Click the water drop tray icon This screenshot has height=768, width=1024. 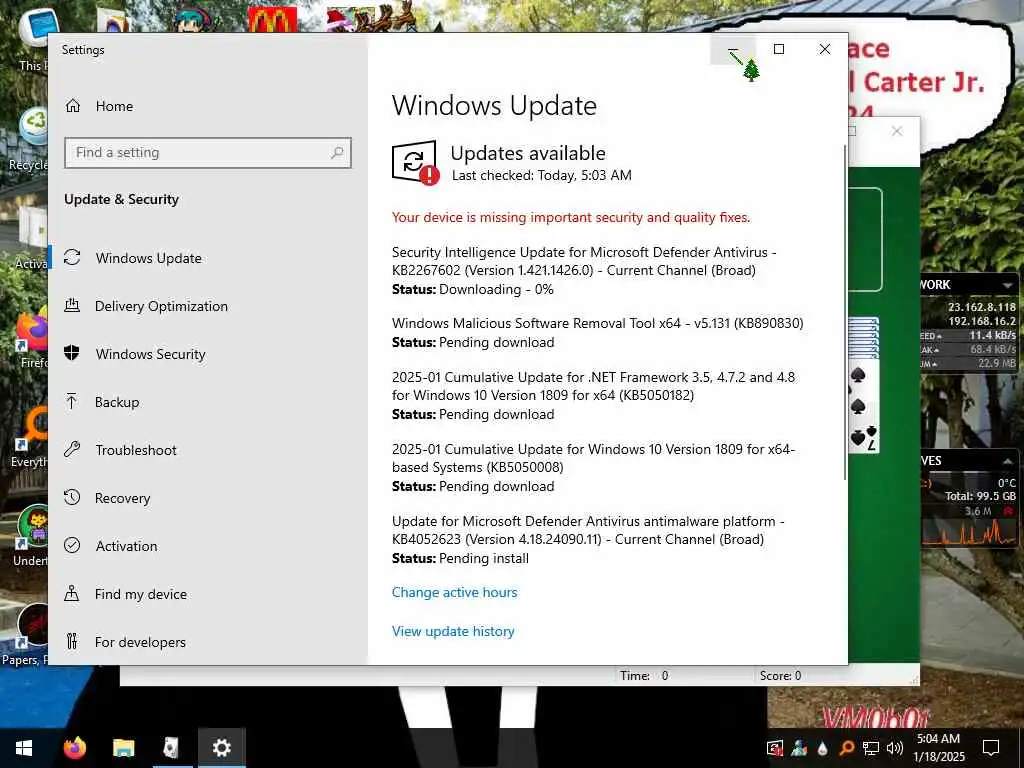click(823, 748)
